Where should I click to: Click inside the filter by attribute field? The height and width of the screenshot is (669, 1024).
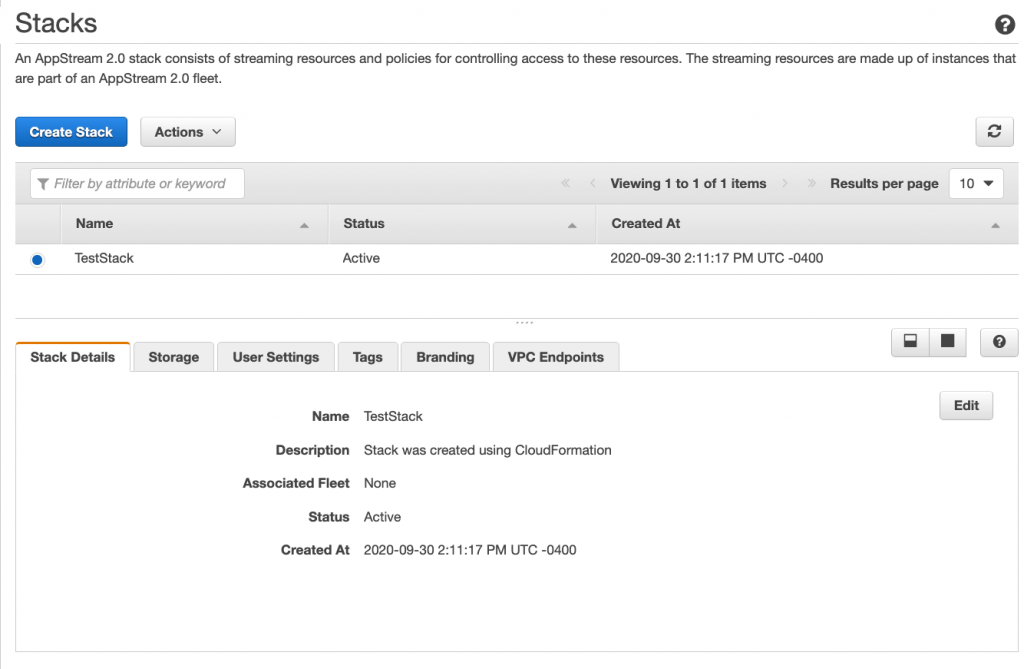click(x=140, y=183)
